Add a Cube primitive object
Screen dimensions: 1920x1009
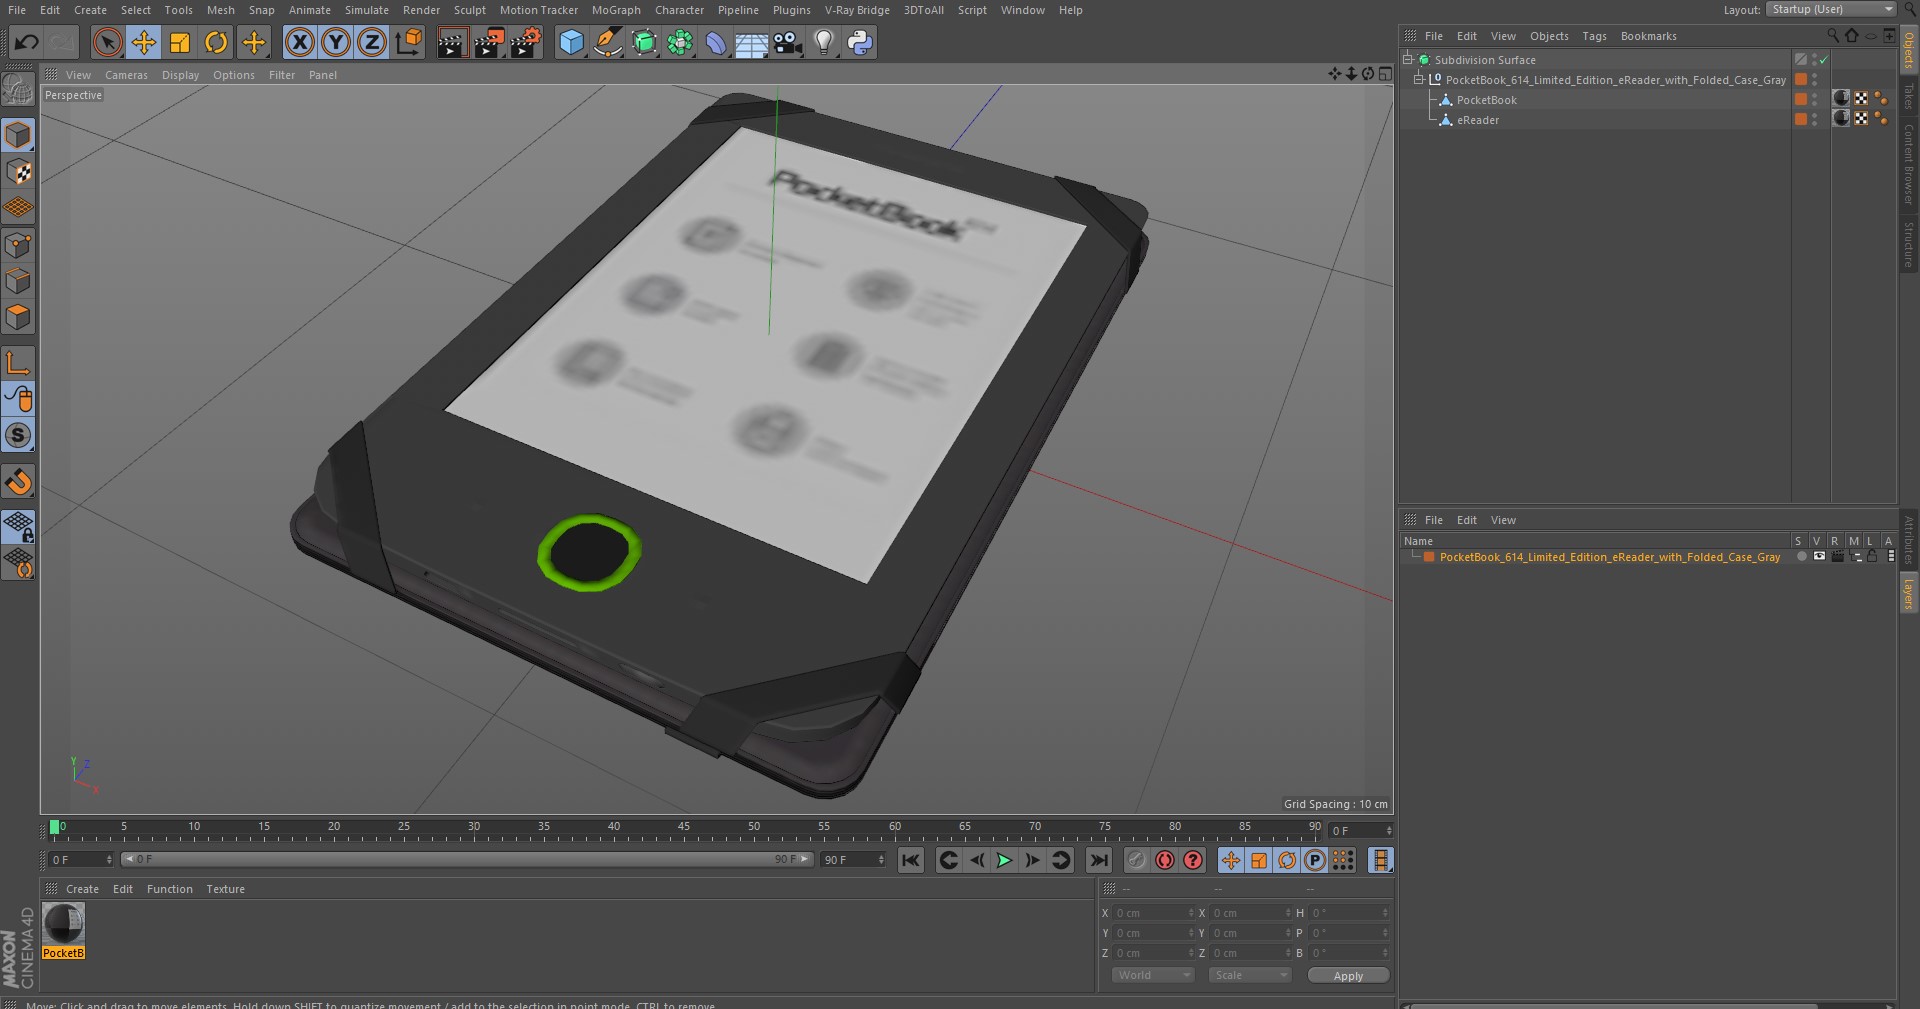click(571, 42)
